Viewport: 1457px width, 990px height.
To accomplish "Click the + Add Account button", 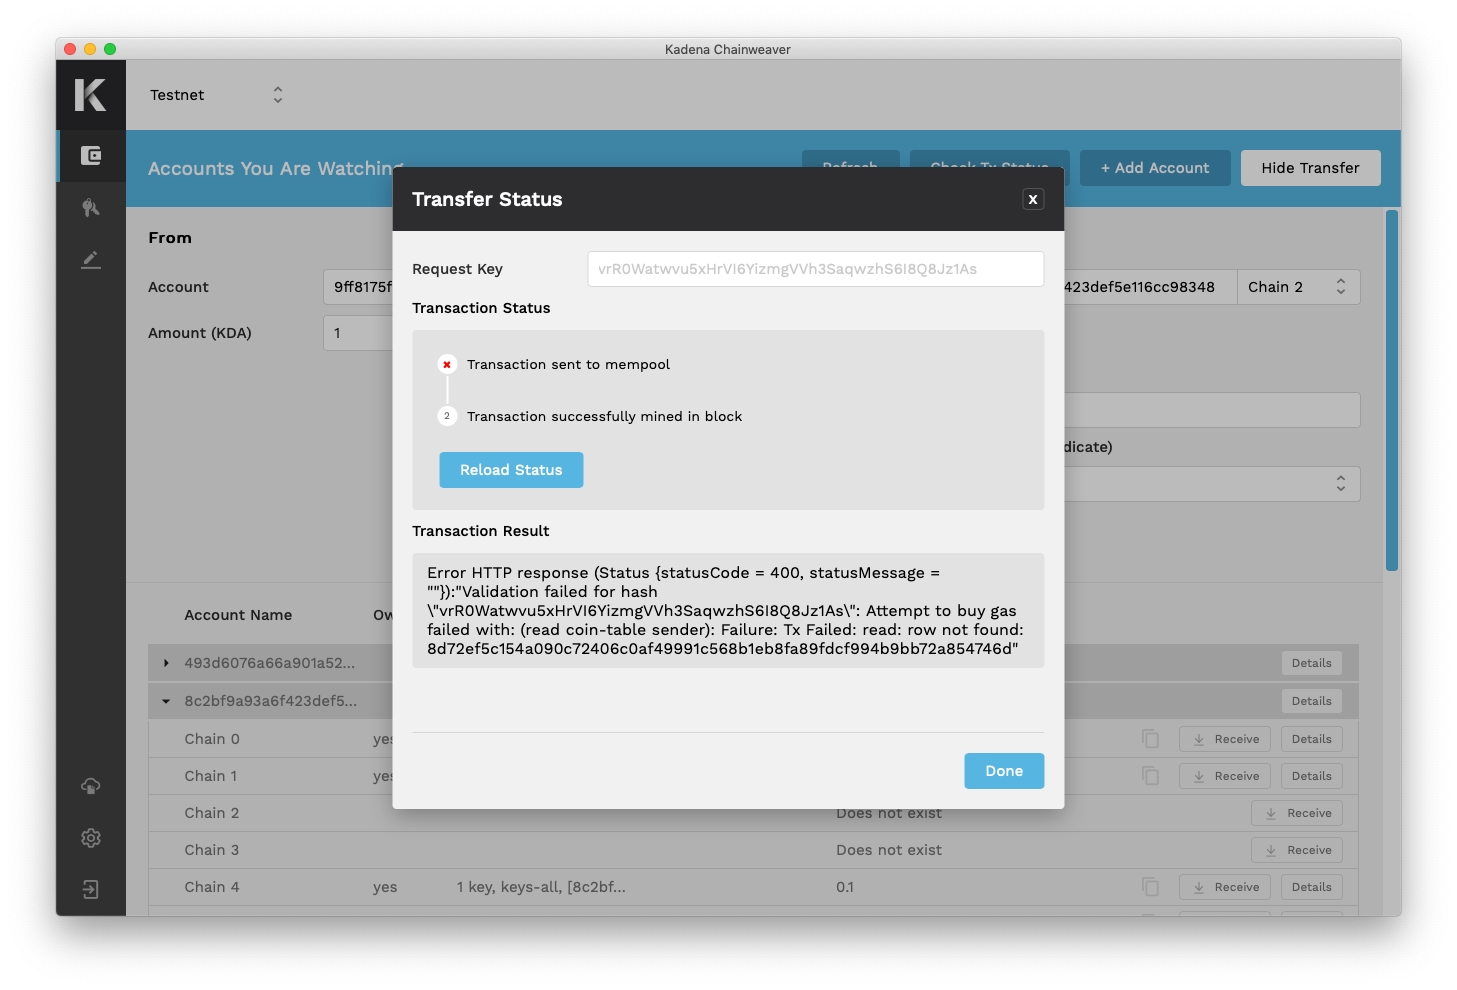I will 1155,168.
